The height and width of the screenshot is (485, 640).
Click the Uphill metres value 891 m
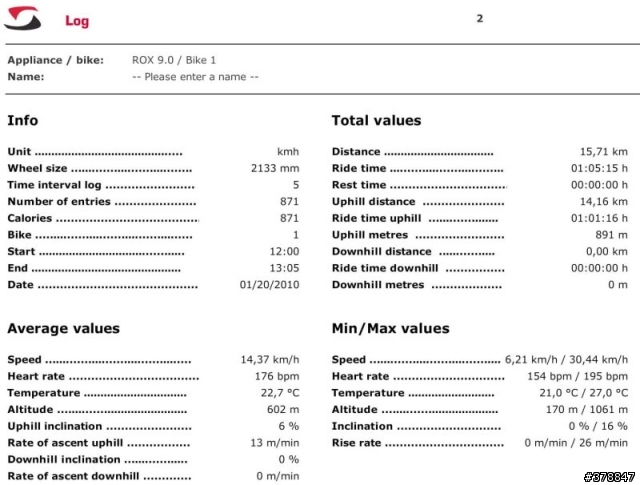(611, 235)
